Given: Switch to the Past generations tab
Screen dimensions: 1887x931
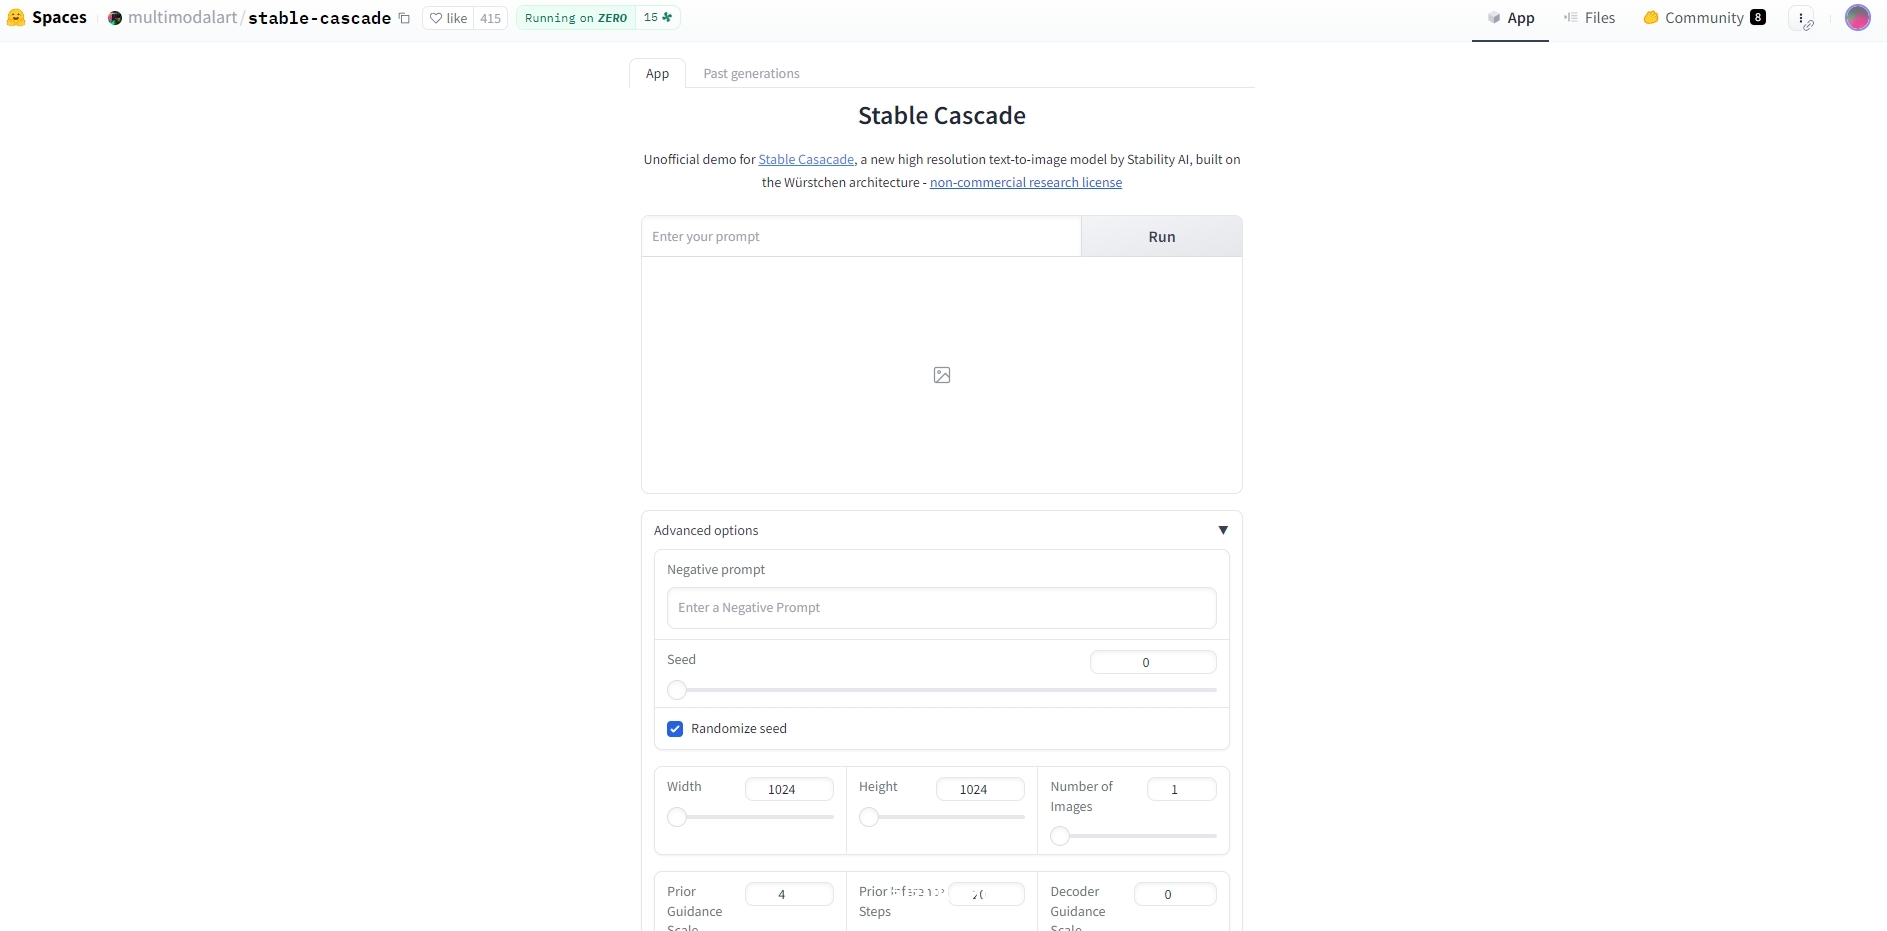Looking at the screenshot, I should [751, 74].
